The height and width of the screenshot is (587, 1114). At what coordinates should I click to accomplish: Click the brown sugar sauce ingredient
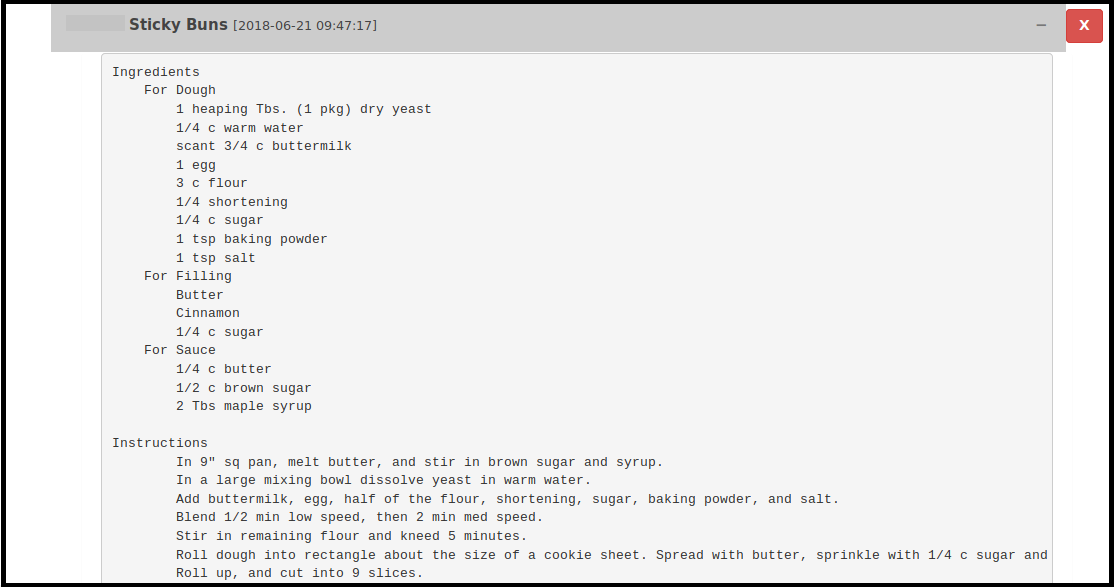click(x=243, y=387)
